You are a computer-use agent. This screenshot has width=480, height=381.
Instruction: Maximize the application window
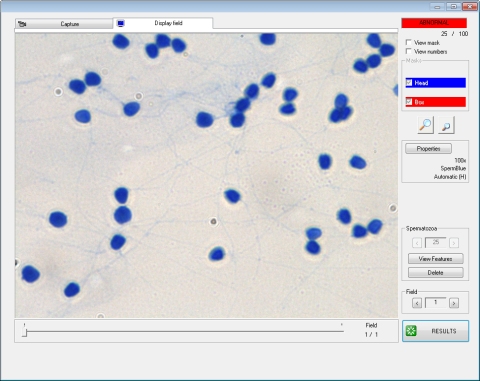pyautogui.click(x=454, y=6)
